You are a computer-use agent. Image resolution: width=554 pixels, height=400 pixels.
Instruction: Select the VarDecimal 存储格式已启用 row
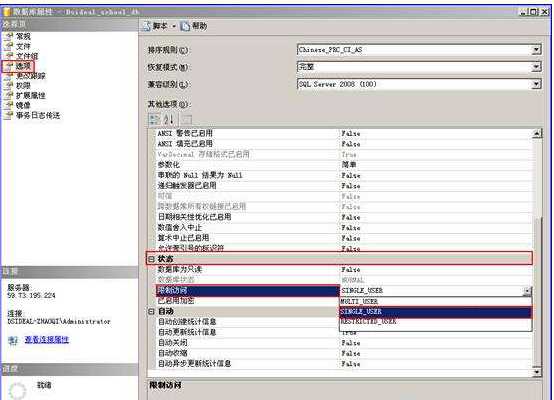[x=343, y=154]
